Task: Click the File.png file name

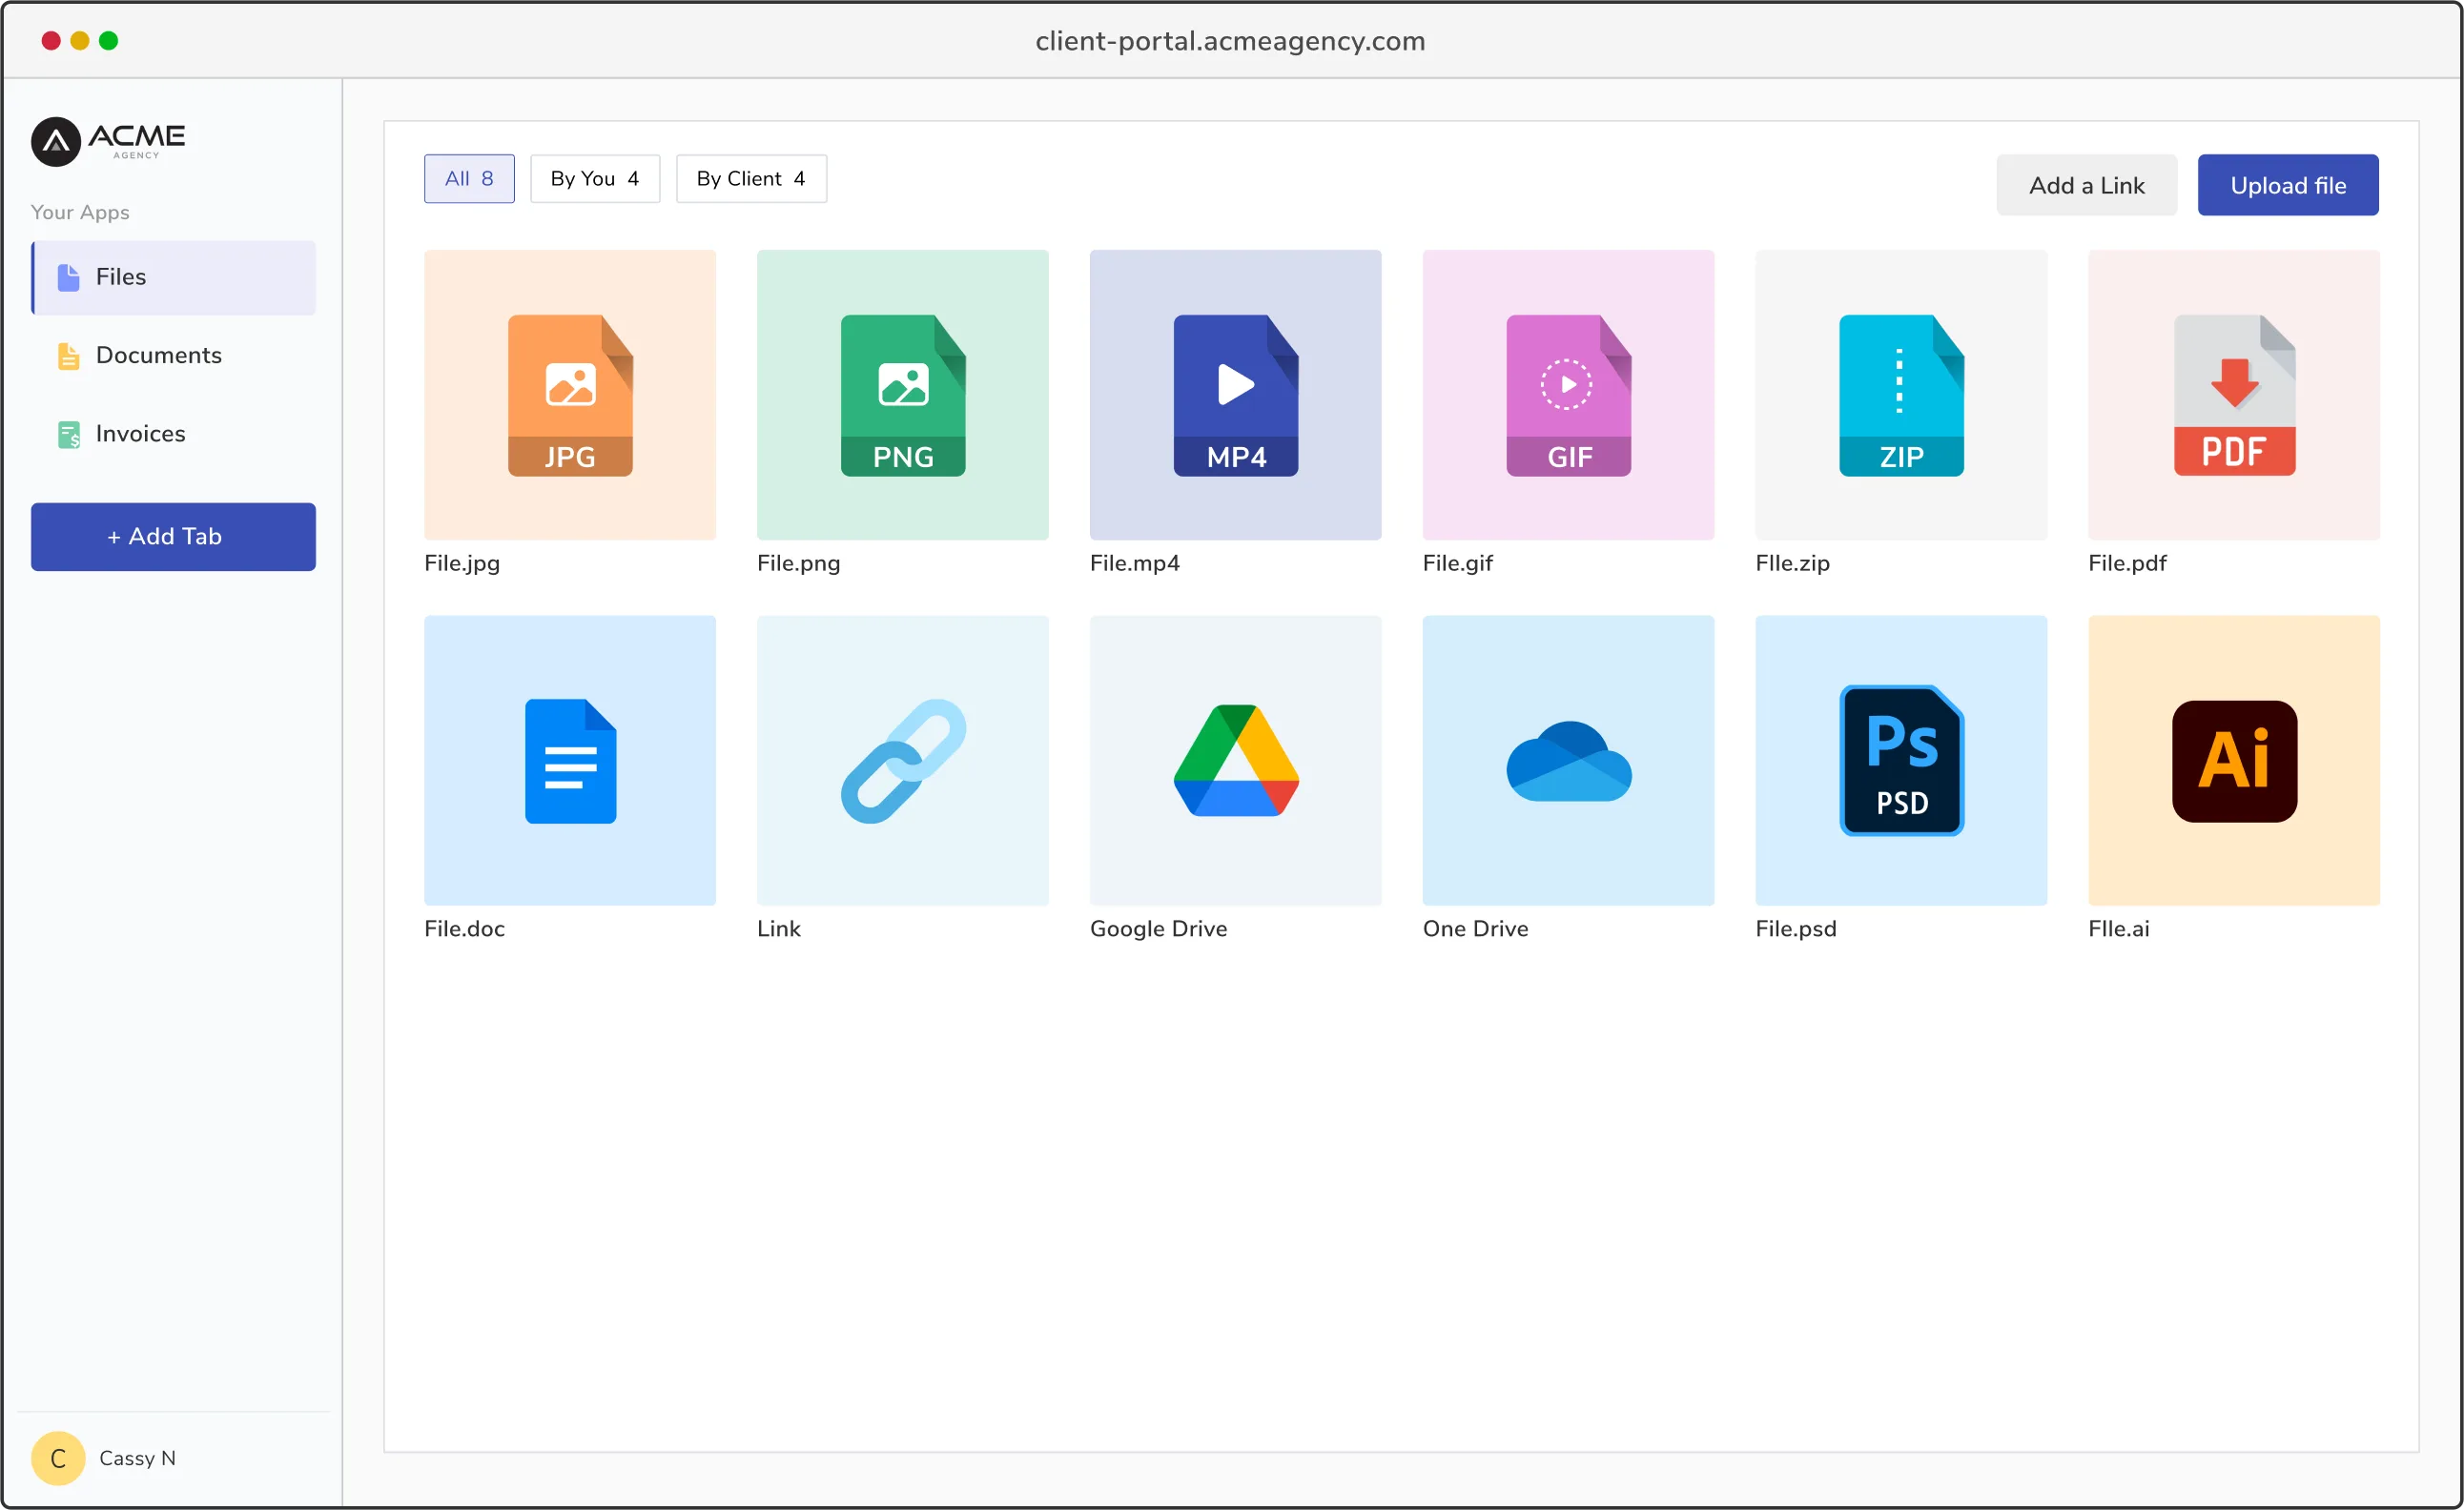Action: (799, 563)
